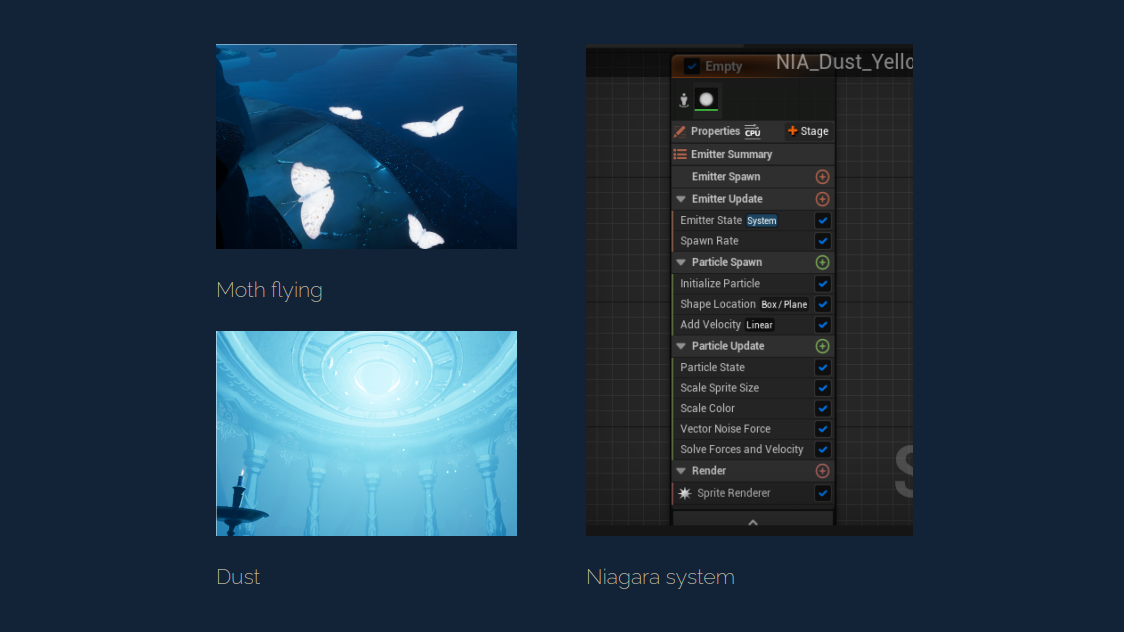Disable the Shape Location module
1124x632 pixels.
[x=822, y=304]
